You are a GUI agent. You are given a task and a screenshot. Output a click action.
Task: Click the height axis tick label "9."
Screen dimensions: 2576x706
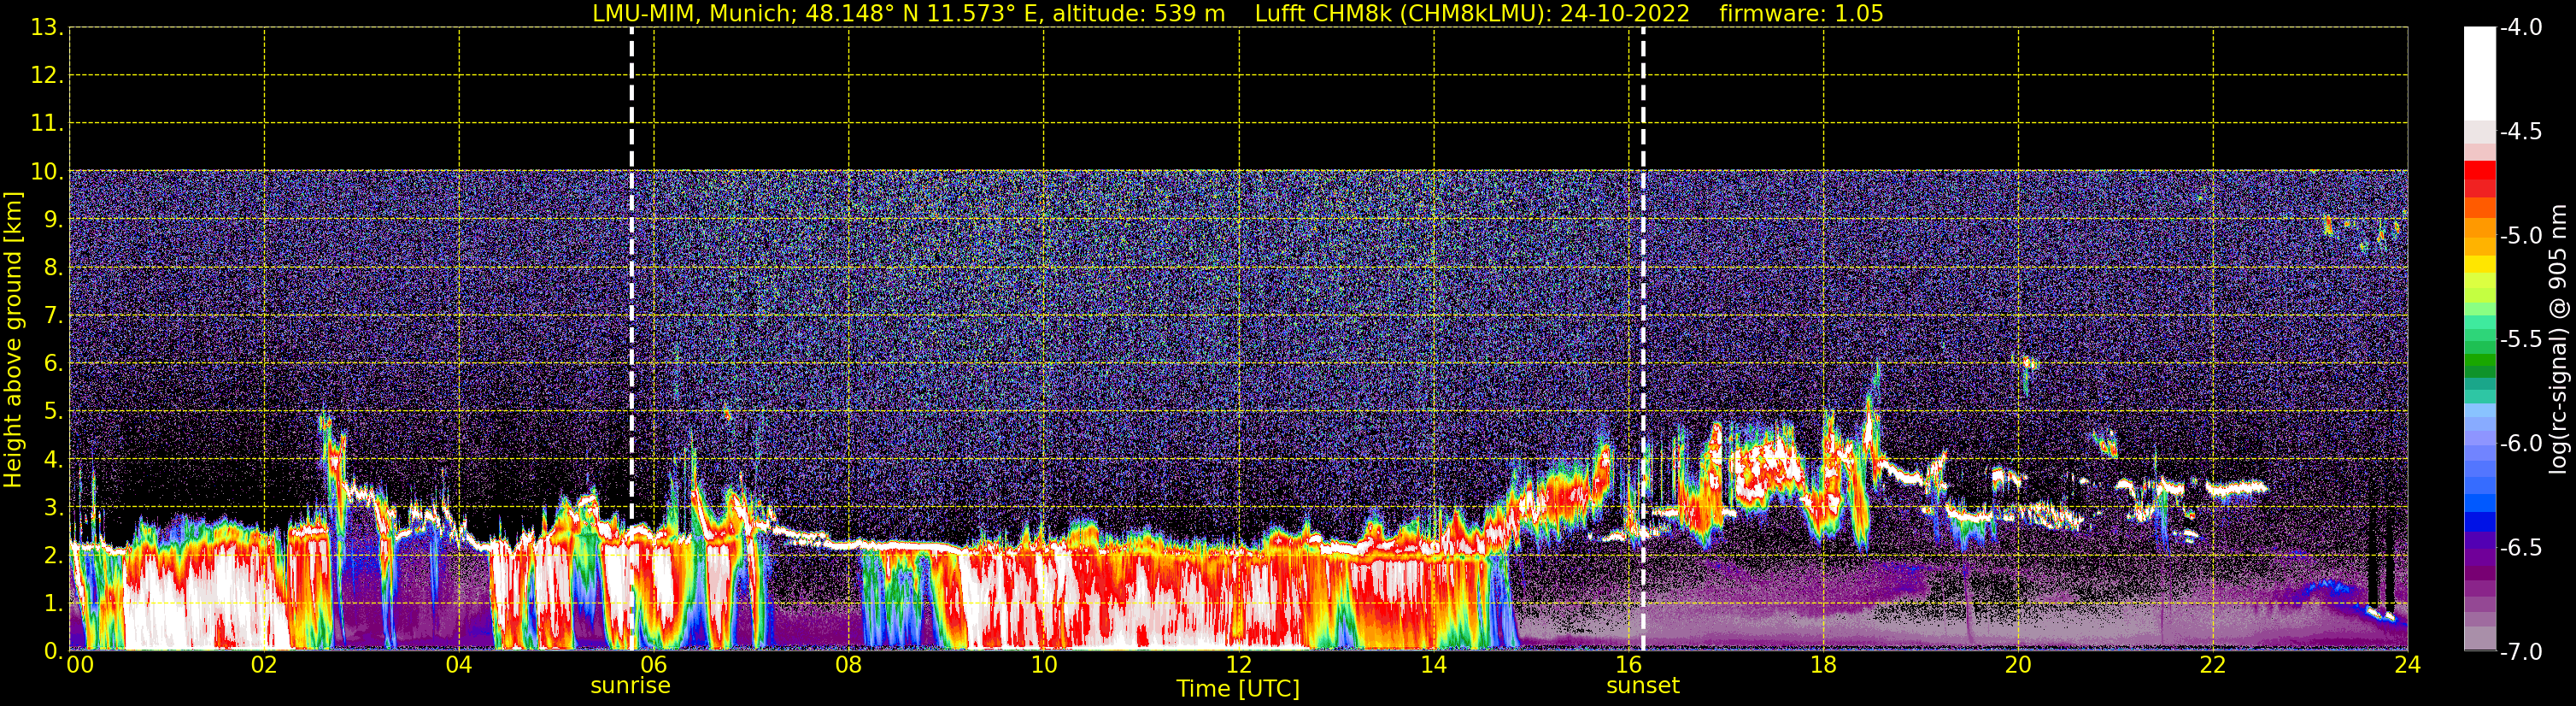(53, 220)
